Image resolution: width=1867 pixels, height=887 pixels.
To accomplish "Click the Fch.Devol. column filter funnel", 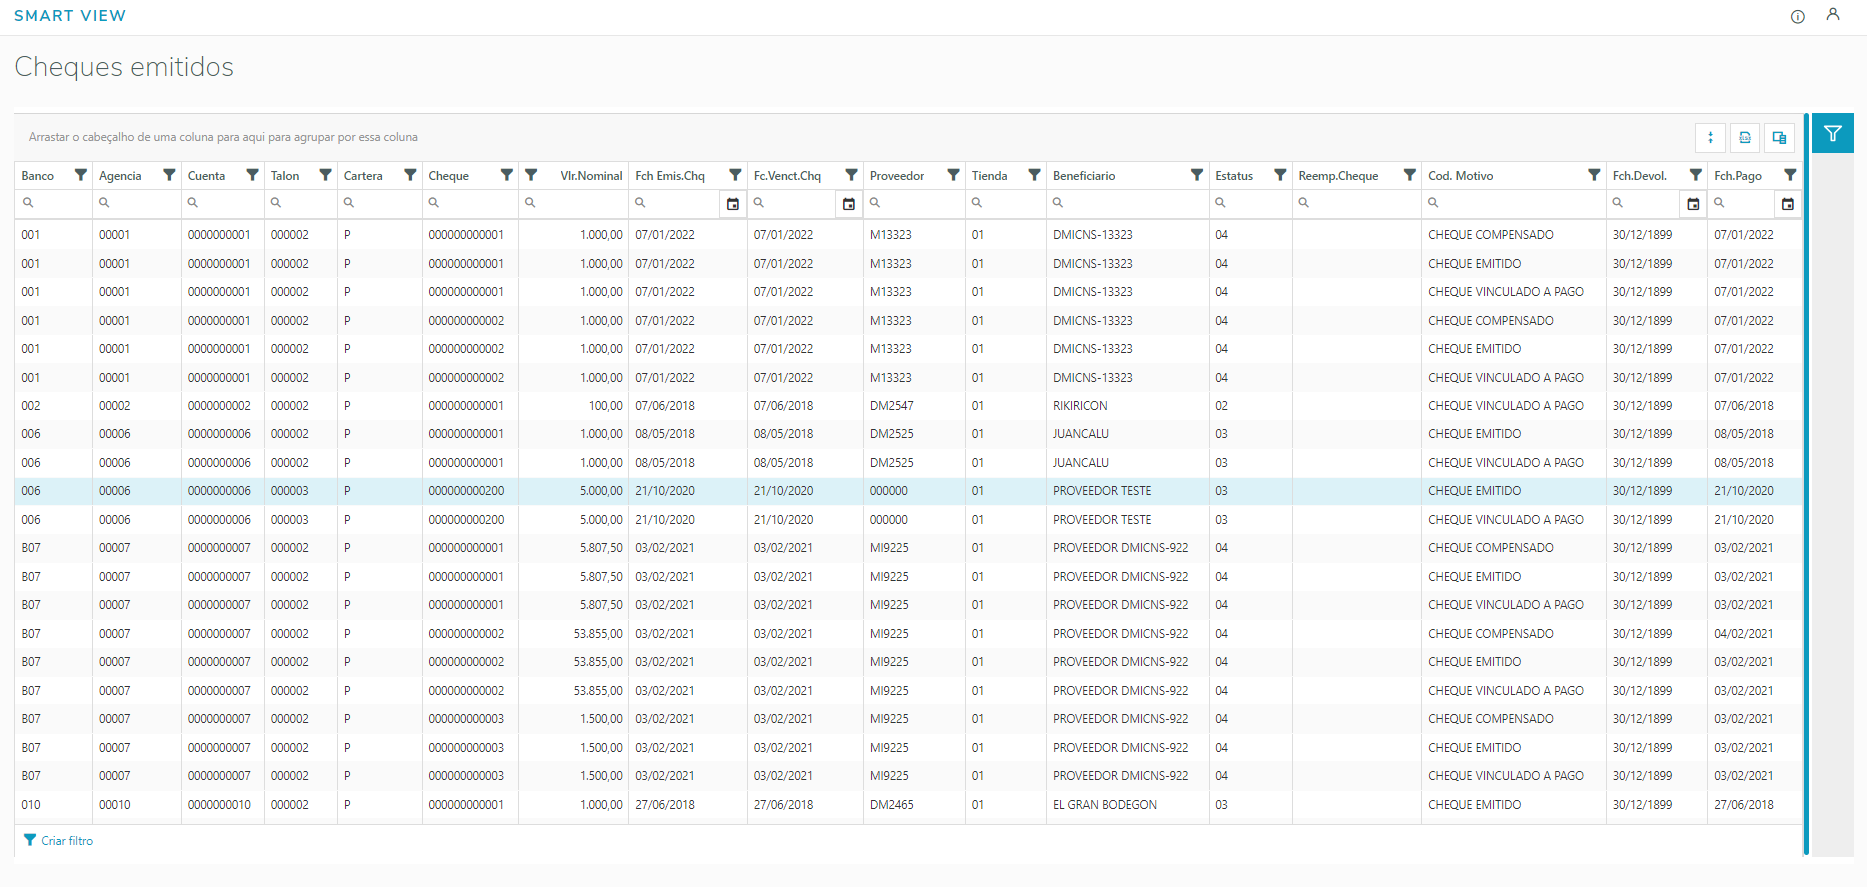I will pyautogui.click(x=1695, y=175).
